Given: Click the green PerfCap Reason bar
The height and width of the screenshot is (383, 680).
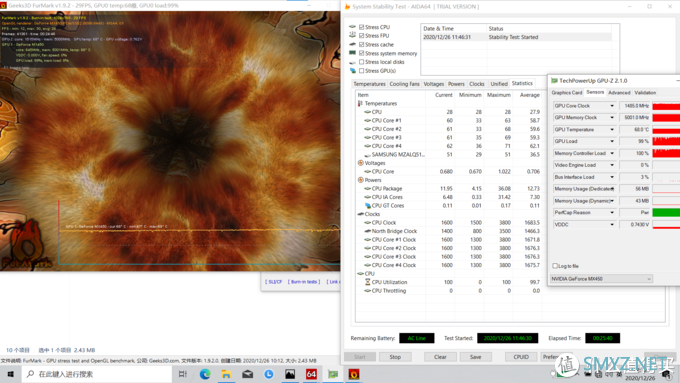Looking at the screenshot, I should pyautogui.click(x=666, y=213).
